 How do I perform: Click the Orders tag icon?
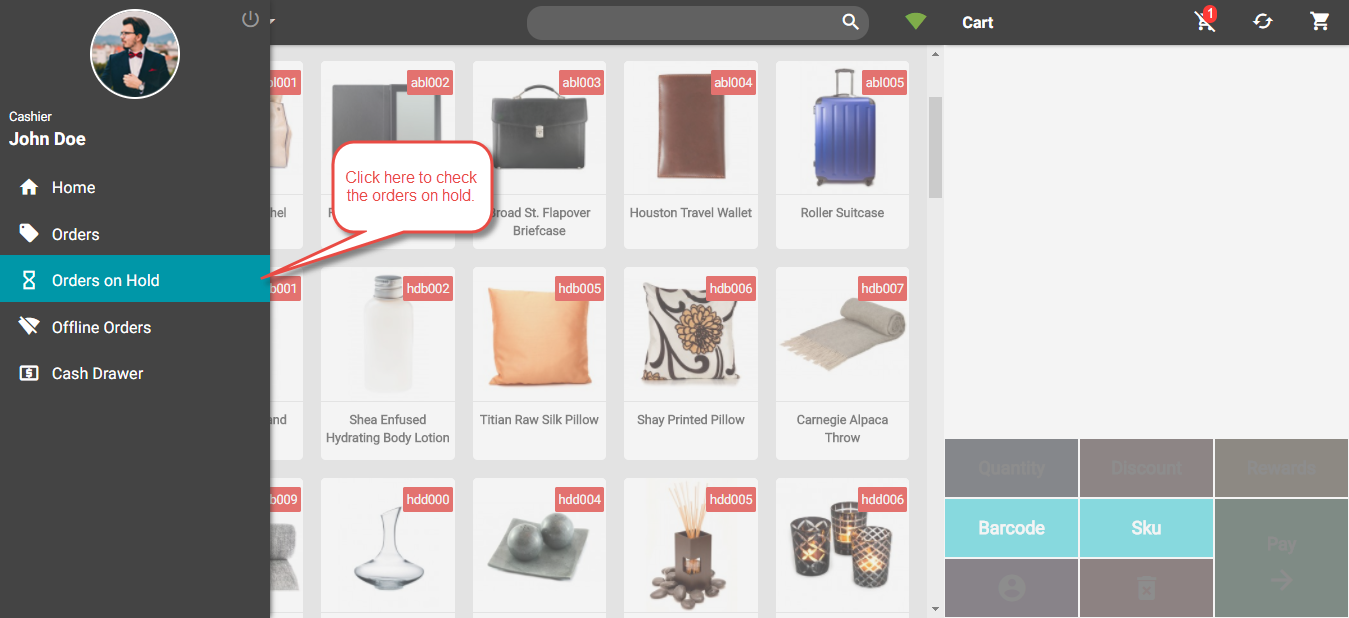pos(29,234)
